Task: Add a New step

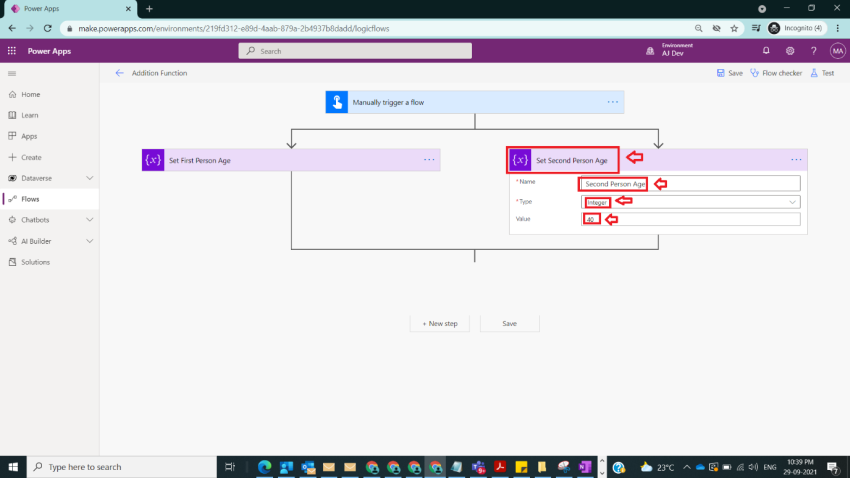Action: tap(440, 324)
